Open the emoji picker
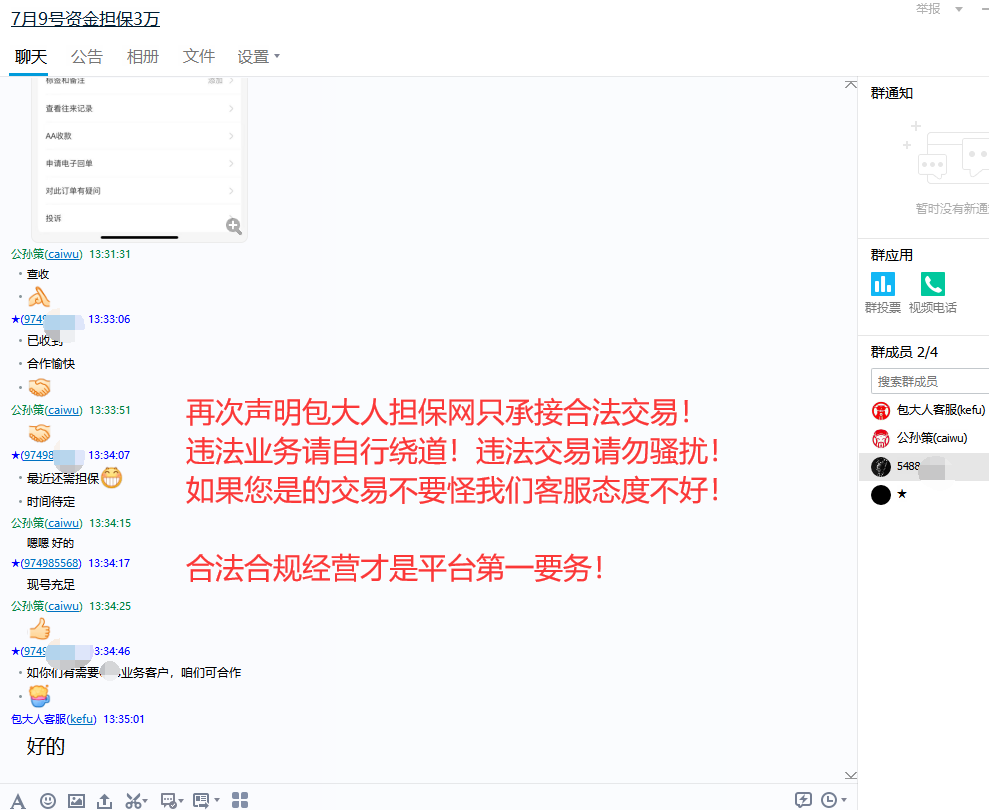Viewport: 989px width, 810px height. pos(48,800)
